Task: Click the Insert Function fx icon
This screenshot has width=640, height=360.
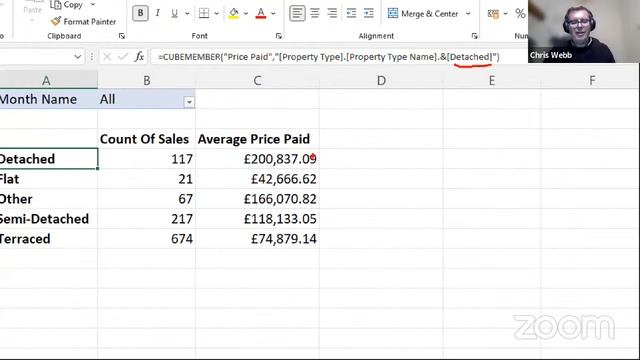Action: click(x=139, y=57)
